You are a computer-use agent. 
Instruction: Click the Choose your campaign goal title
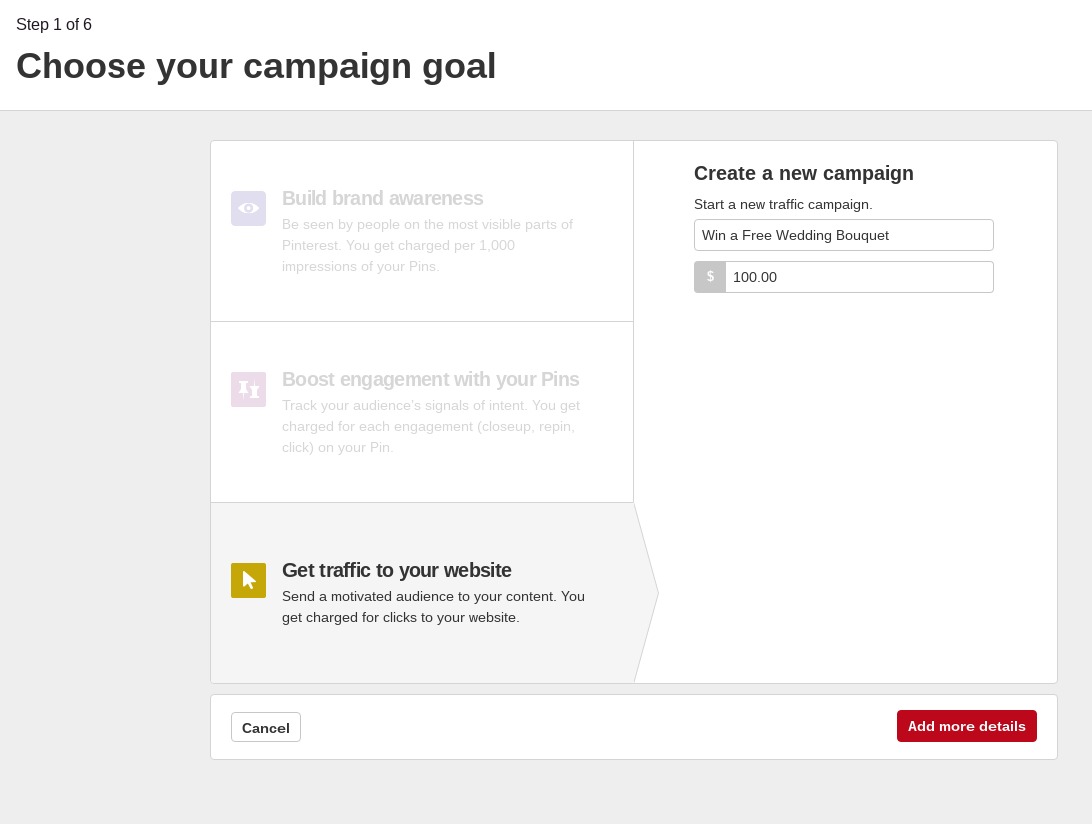256,66
